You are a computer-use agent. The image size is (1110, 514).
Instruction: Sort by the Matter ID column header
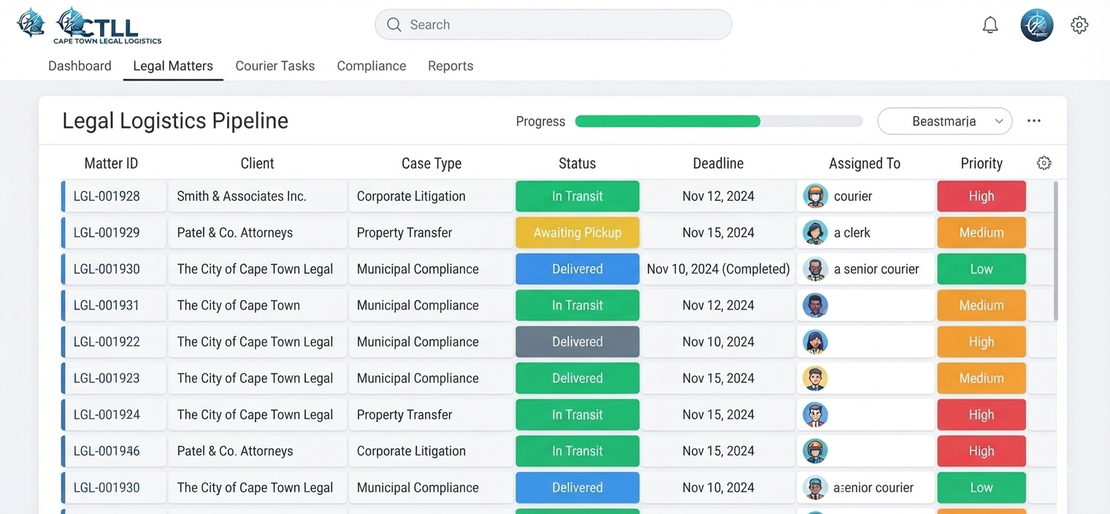point(111,164)
